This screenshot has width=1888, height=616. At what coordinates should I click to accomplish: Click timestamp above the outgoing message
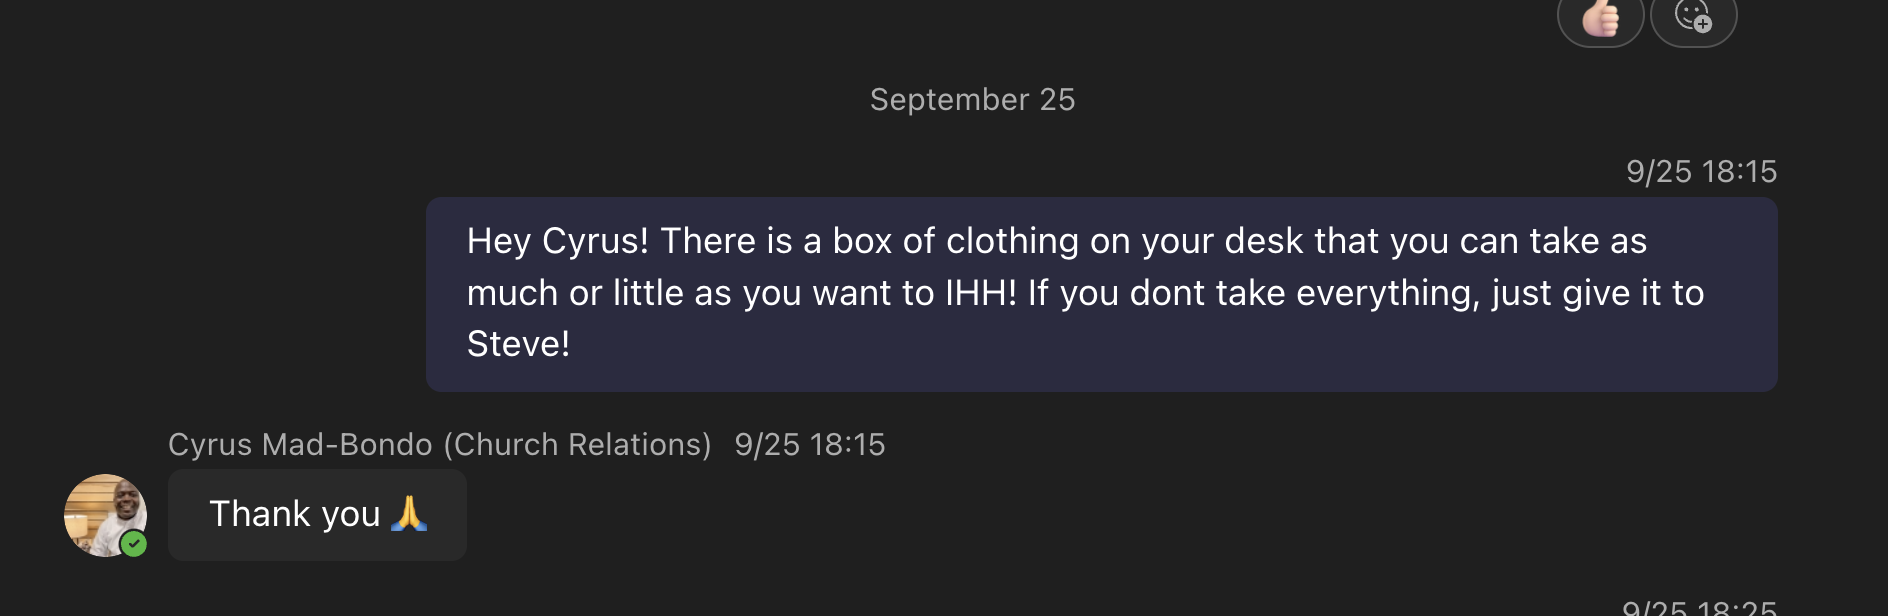(x=1701, y=172)
